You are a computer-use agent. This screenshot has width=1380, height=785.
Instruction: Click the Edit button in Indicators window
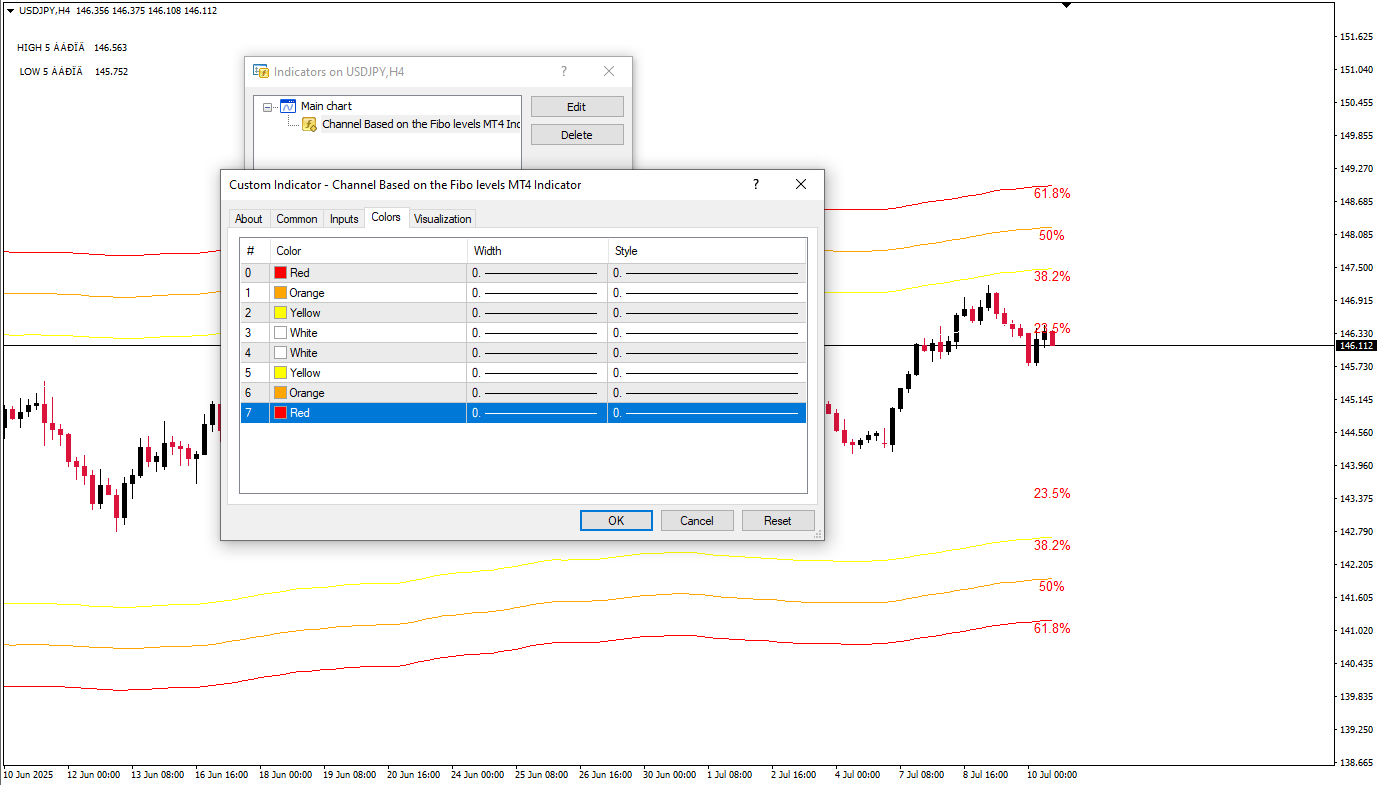point(576,107)
